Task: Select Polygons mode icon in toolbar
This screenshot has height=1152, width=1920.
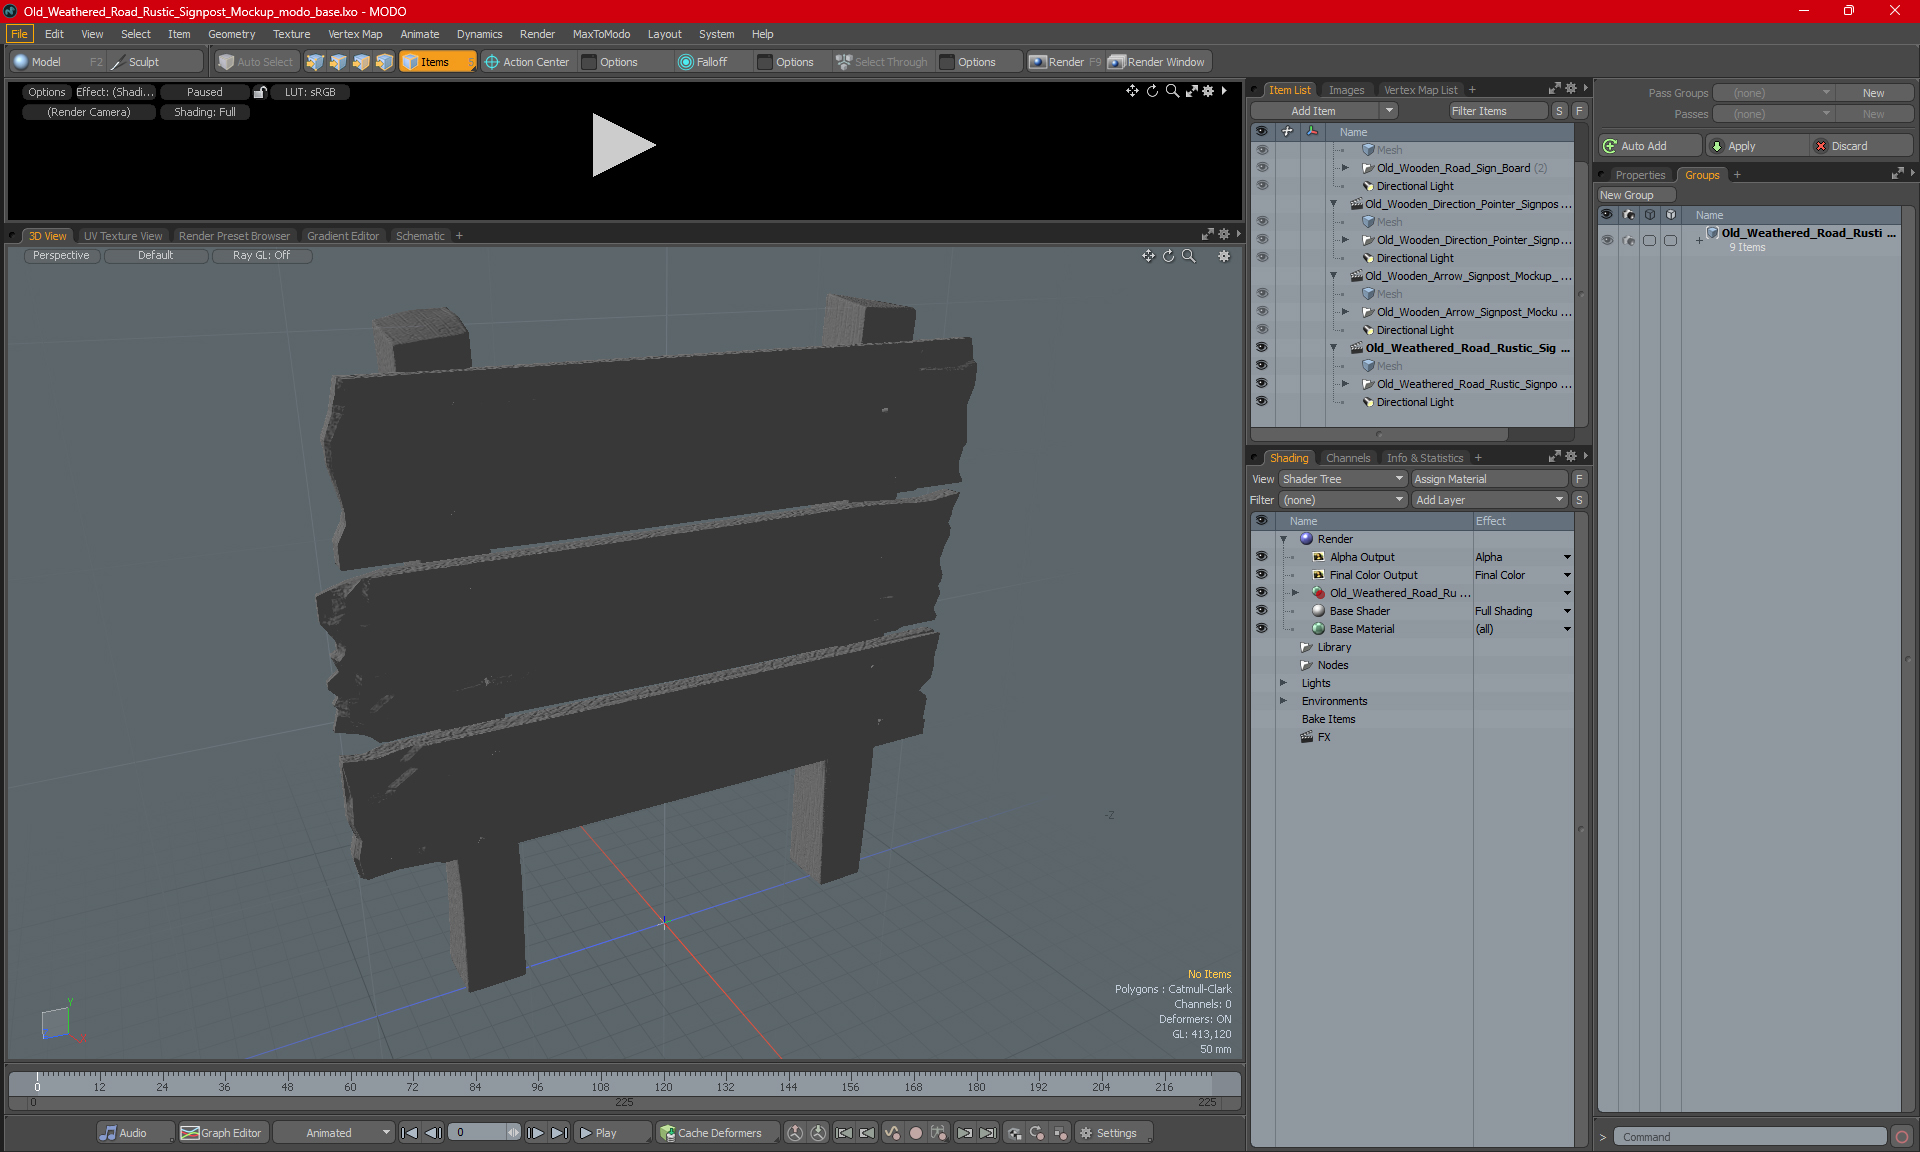Action: click(x=361, y=62)
